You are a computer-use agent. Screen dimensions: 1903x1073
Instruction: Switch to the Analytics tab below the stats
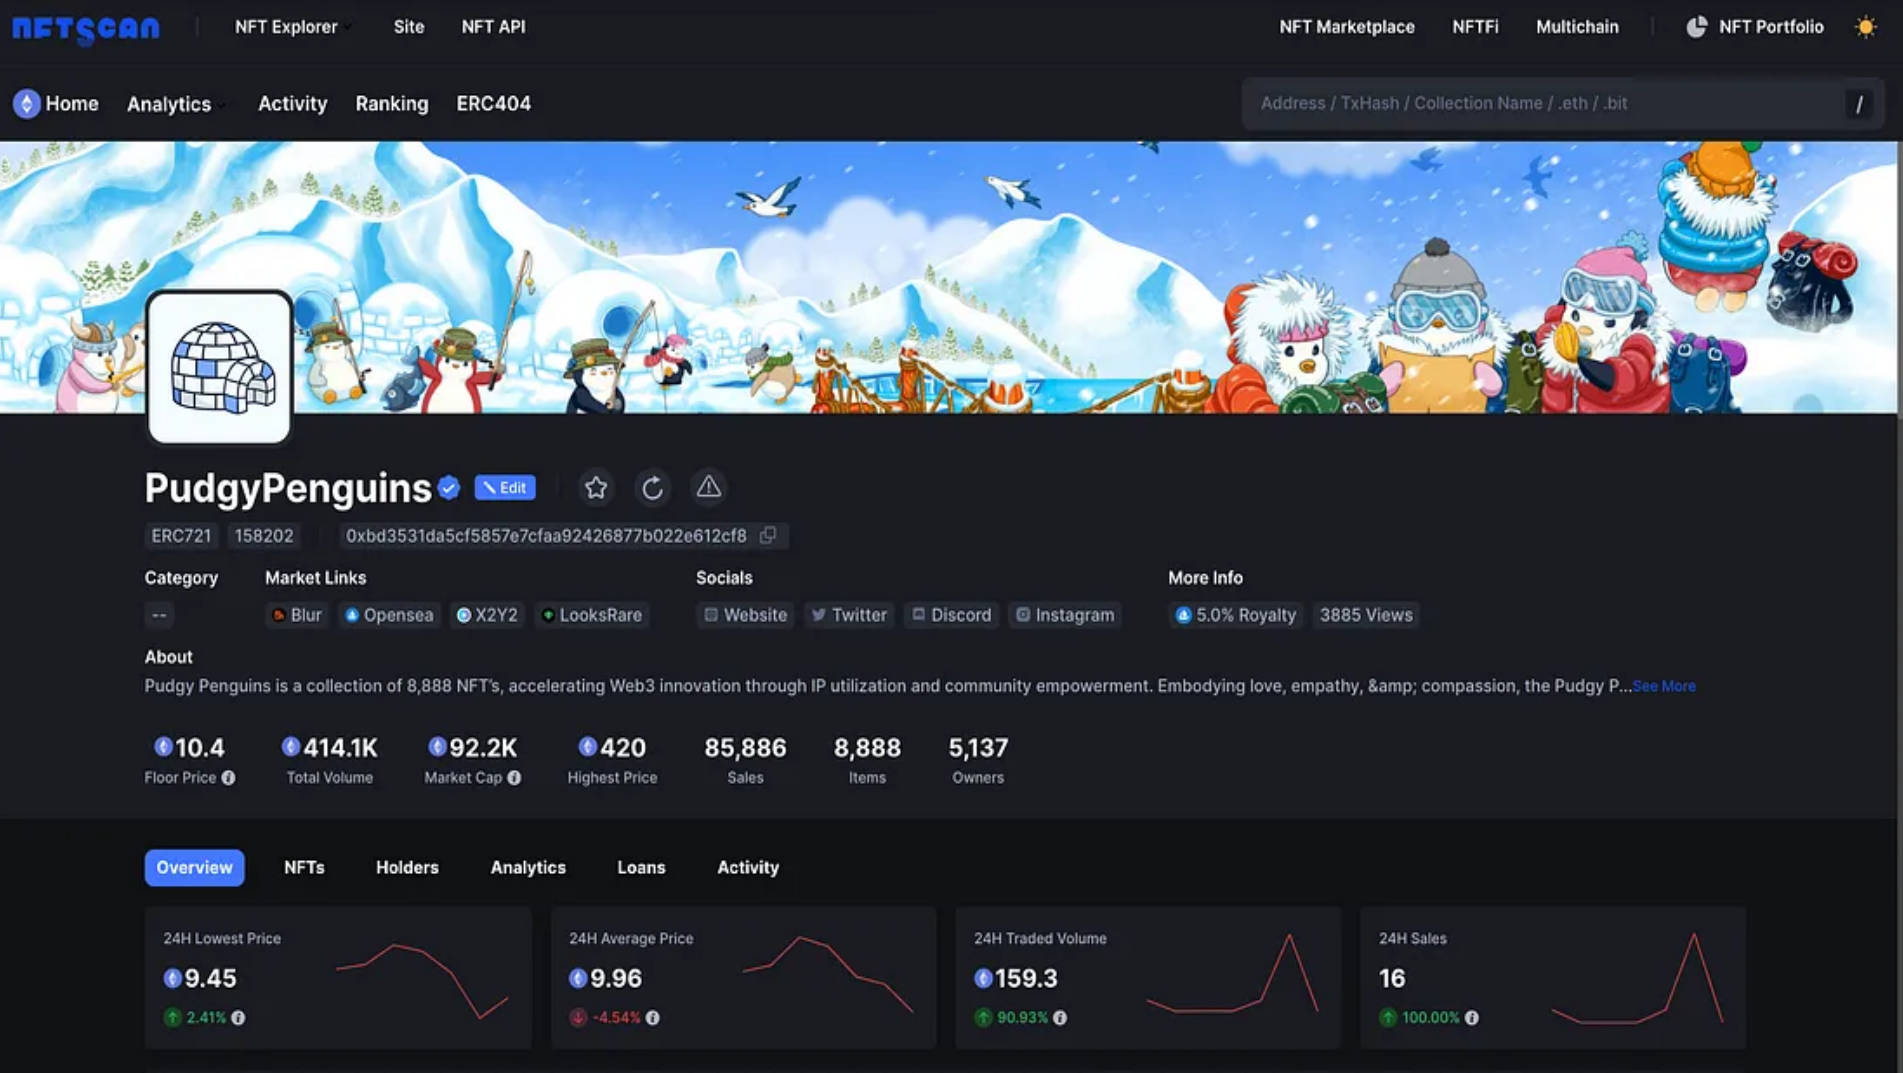(528, 867)
